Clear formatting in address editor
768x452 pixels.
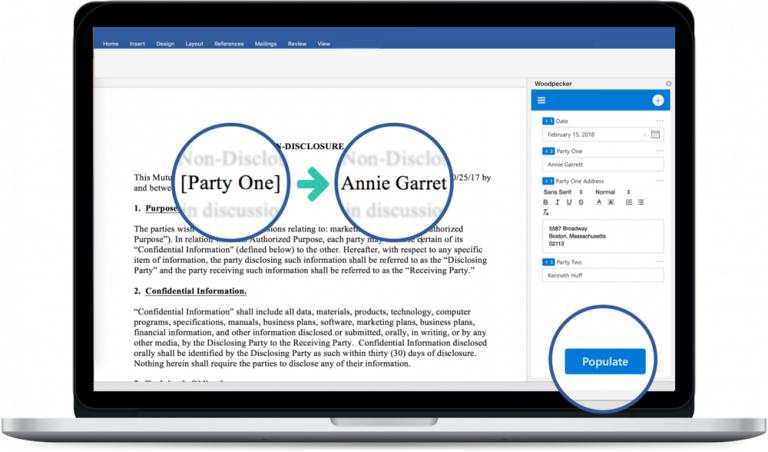(x=546, y=213)
